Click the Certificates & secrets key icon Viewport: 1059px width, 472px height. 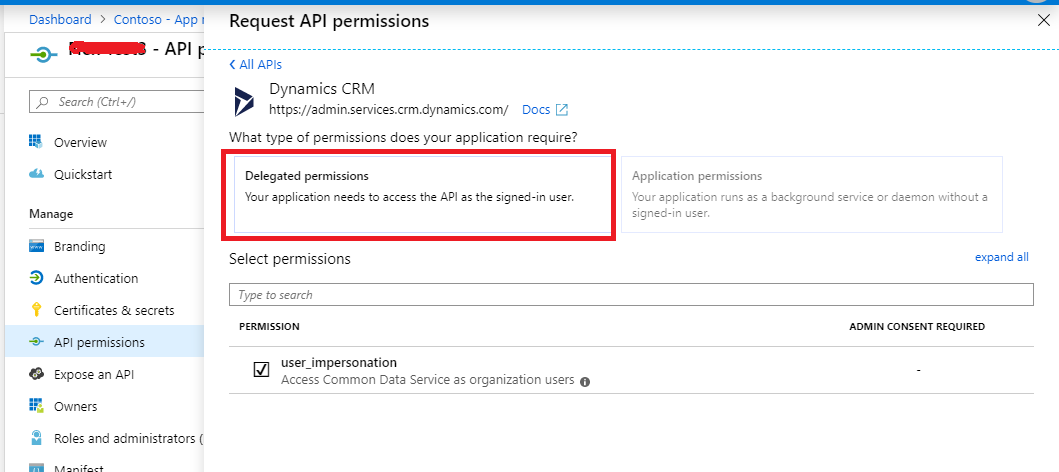pos(36,310)
